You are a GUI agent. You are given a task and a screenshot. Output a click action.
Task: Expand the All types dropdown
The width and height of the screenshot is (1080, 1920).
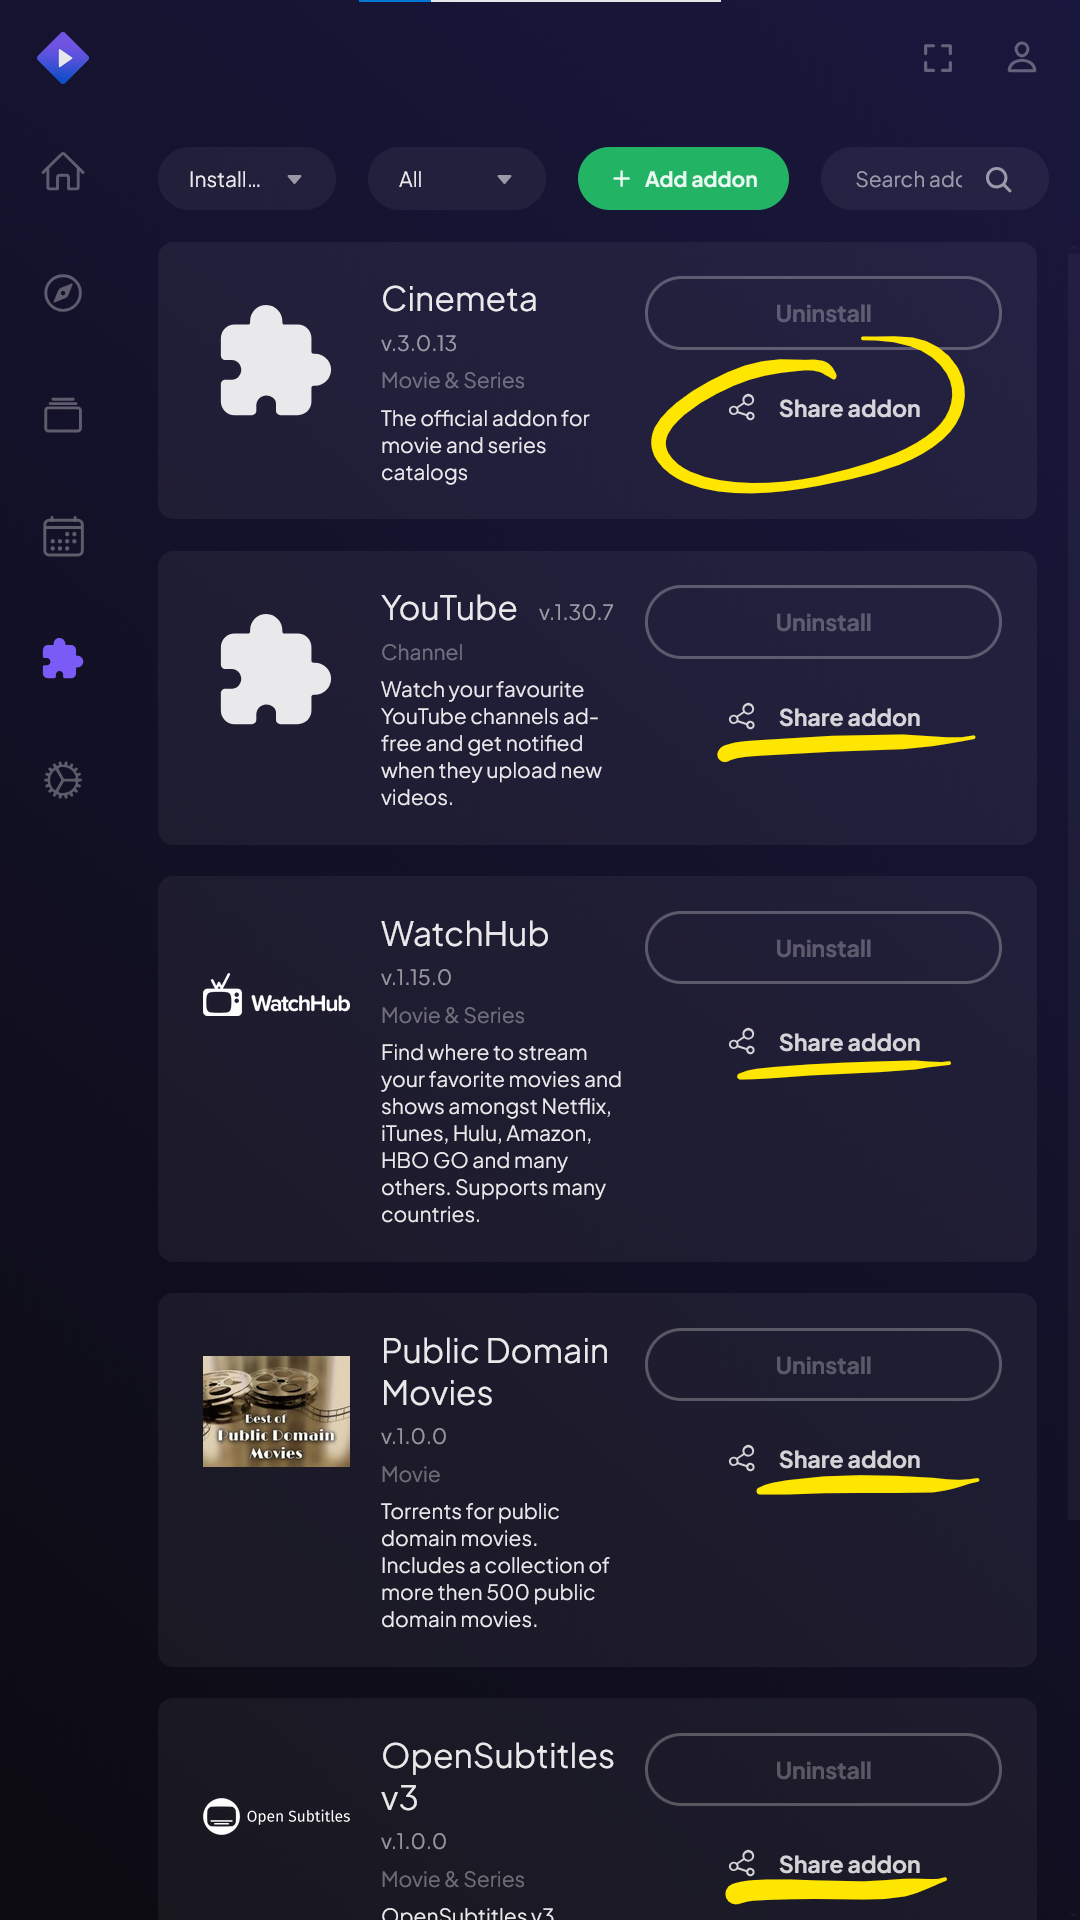(x=457, y=179)
